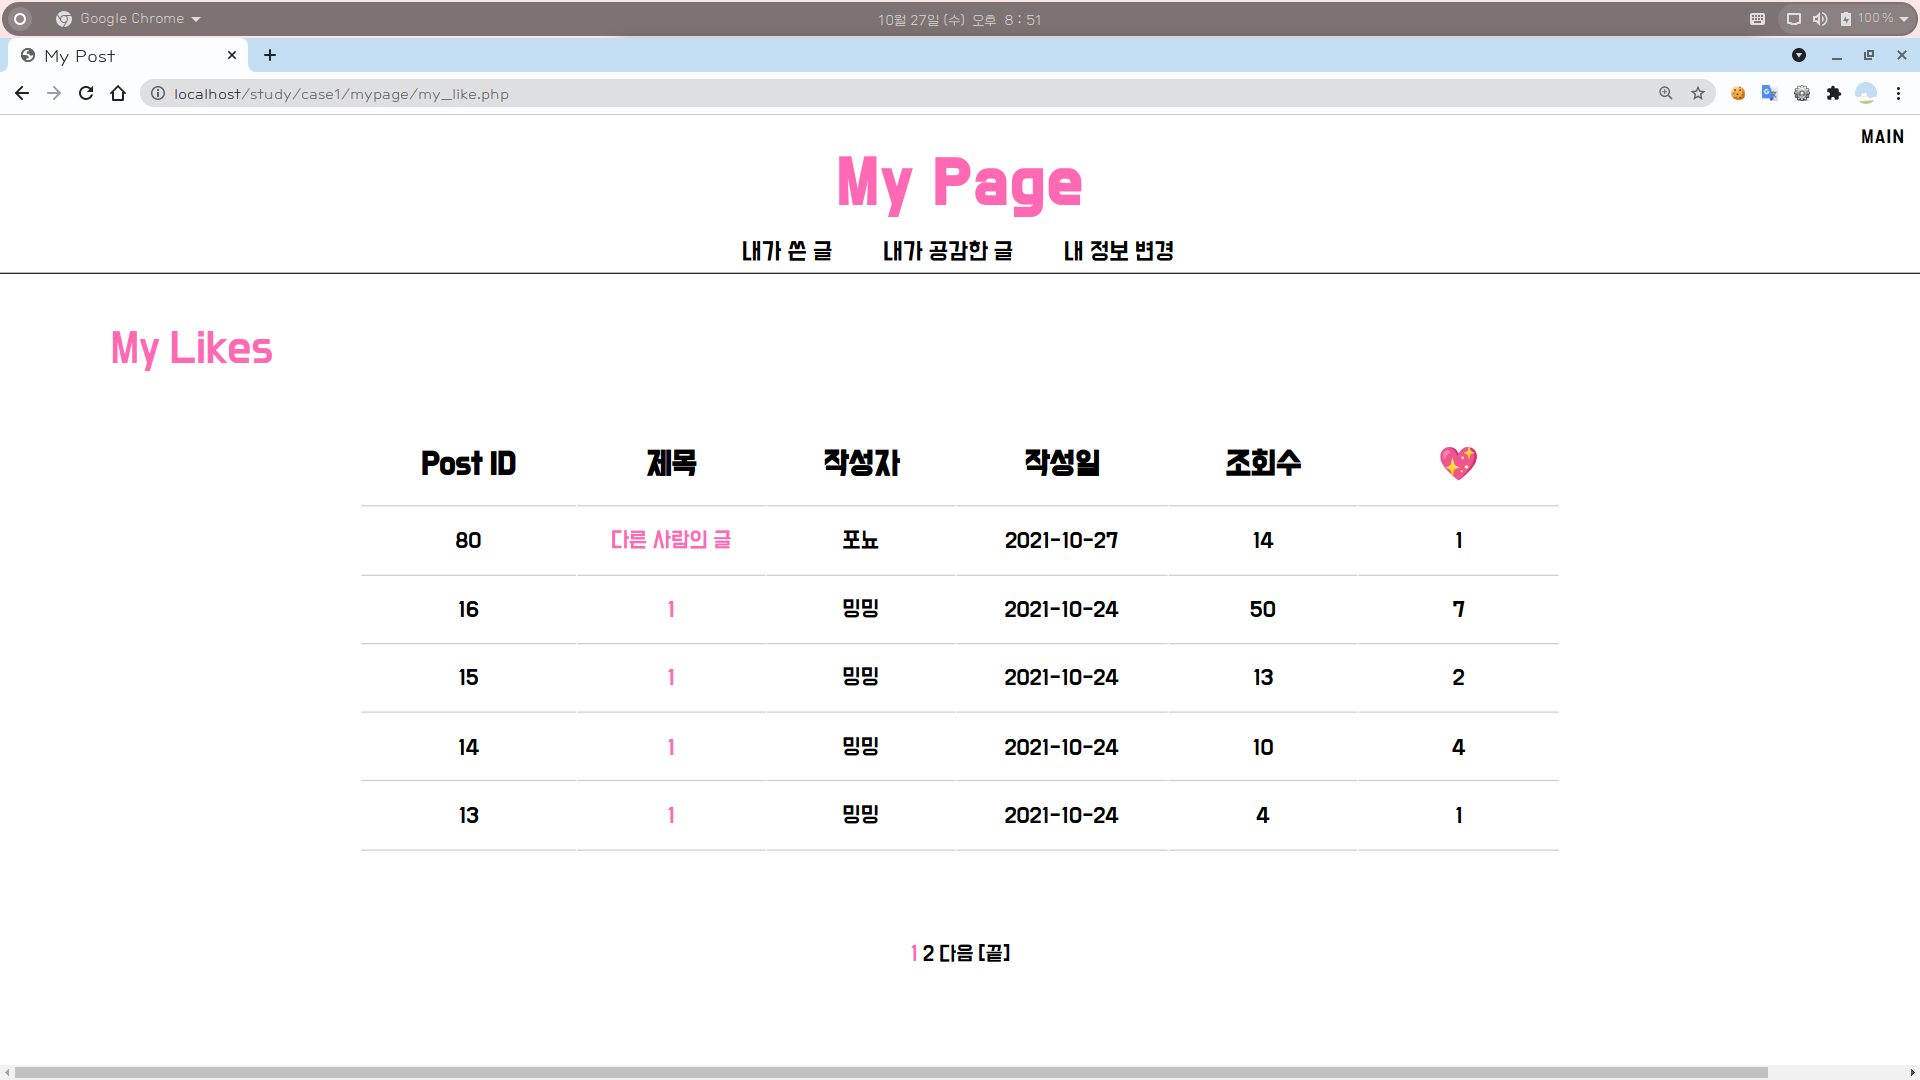1920x1080 pixels.
Task: Reload the current page
Action: click(x=86, y=93)
